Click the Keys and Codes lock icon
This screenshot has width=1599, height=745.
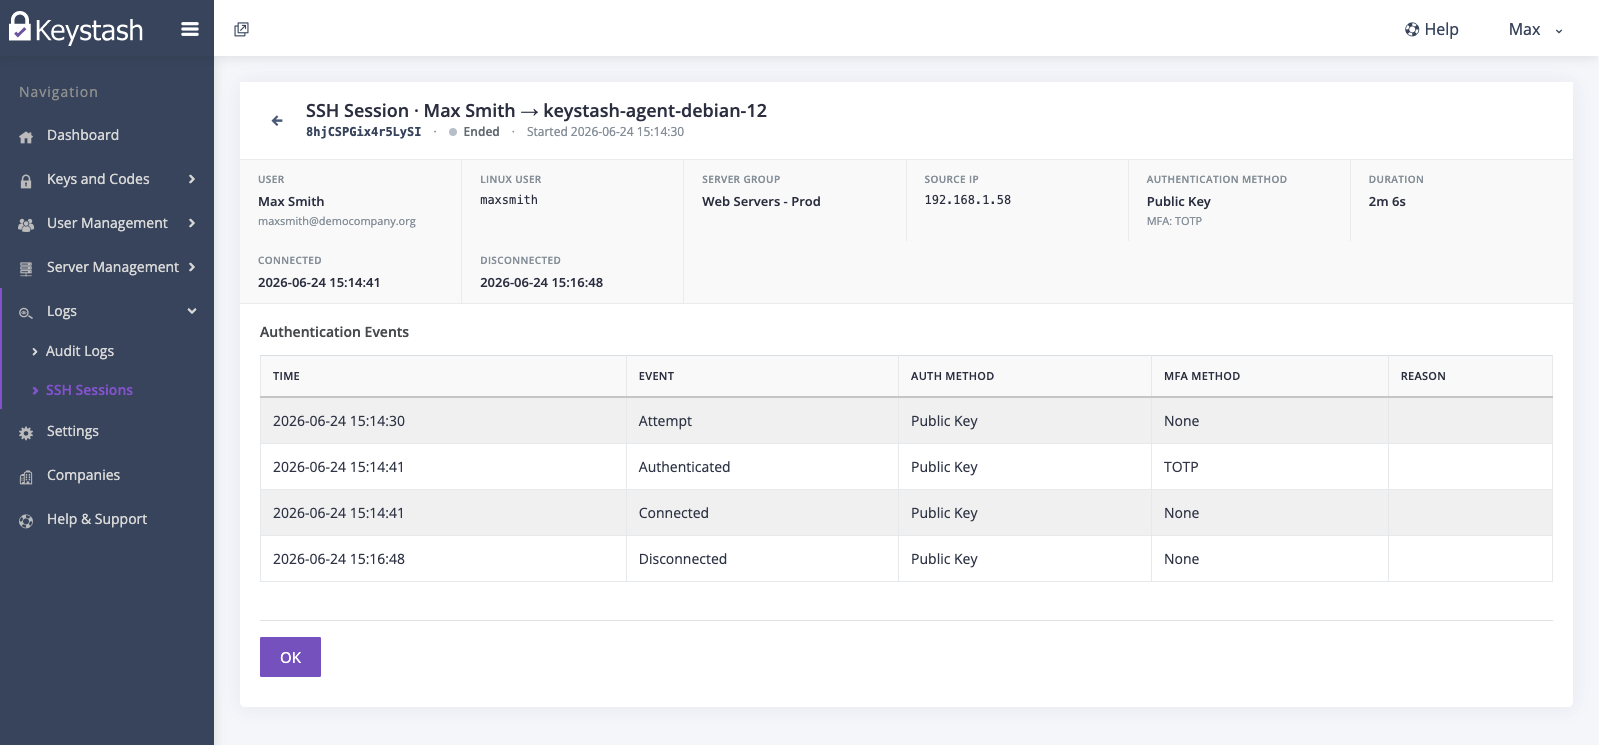[x=26, y=181]
